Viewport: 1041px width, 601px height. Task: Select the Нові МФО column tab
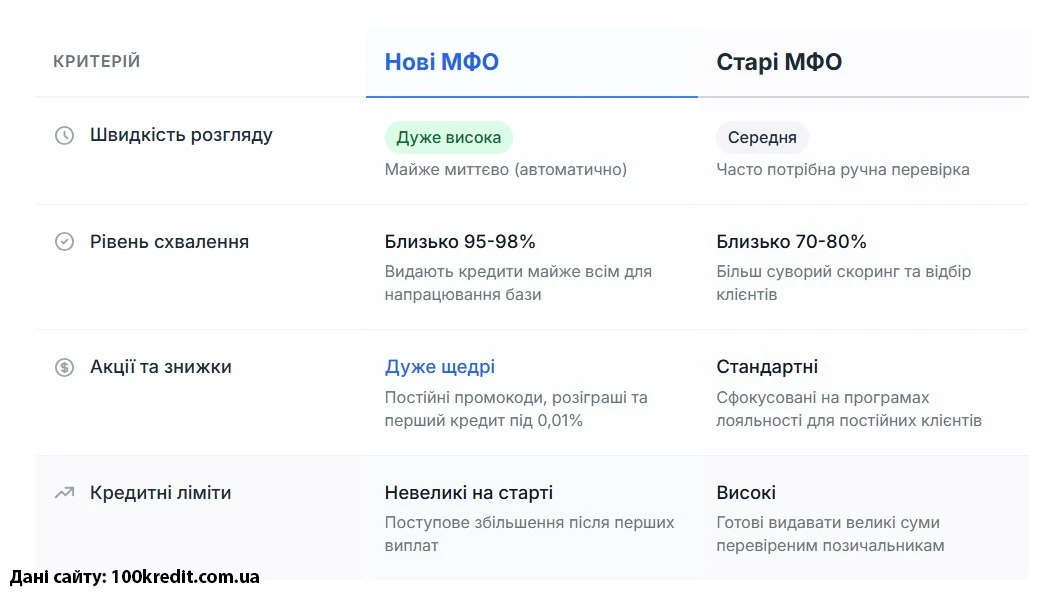click(442, 62)
